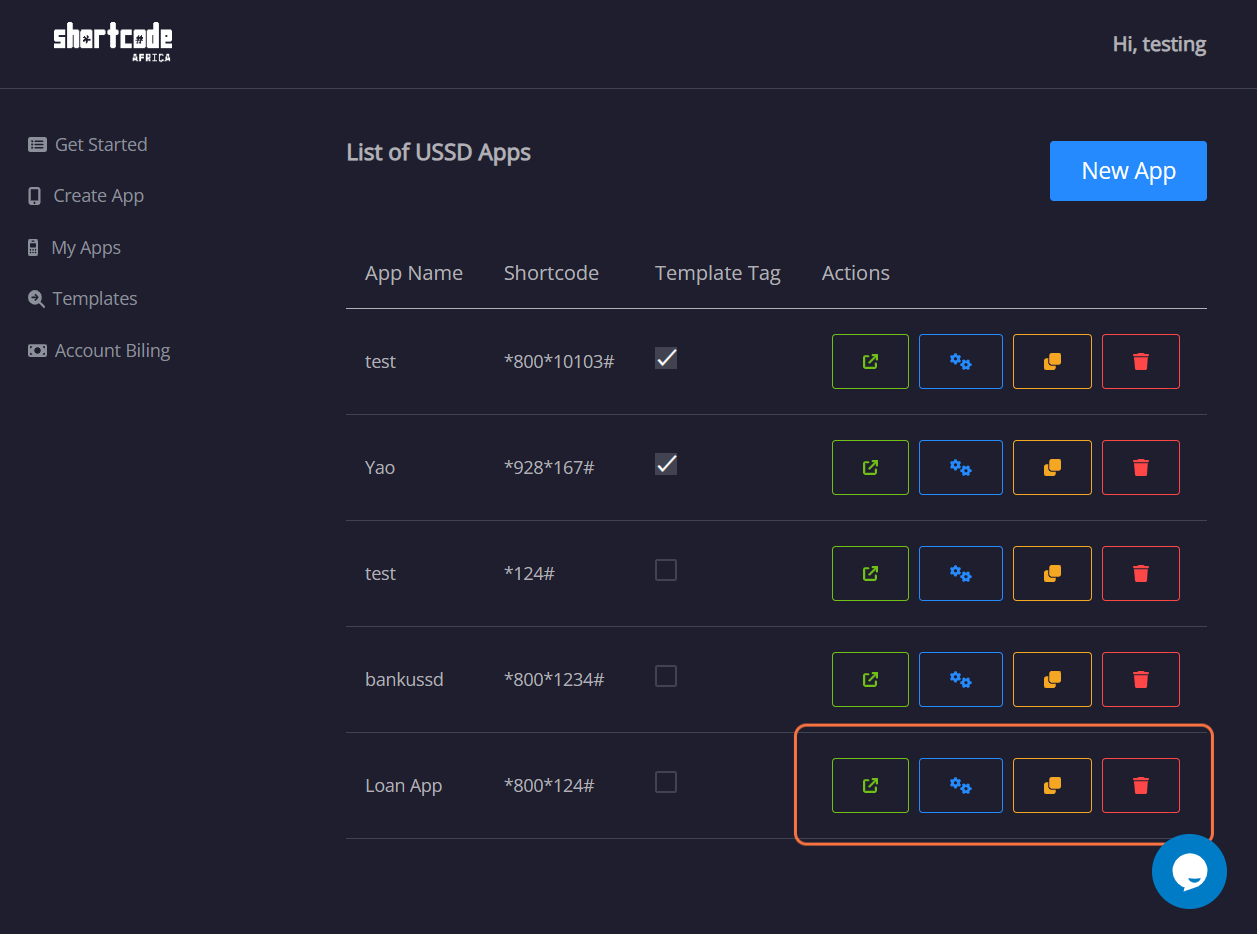Click shortcode *124#

529,573
